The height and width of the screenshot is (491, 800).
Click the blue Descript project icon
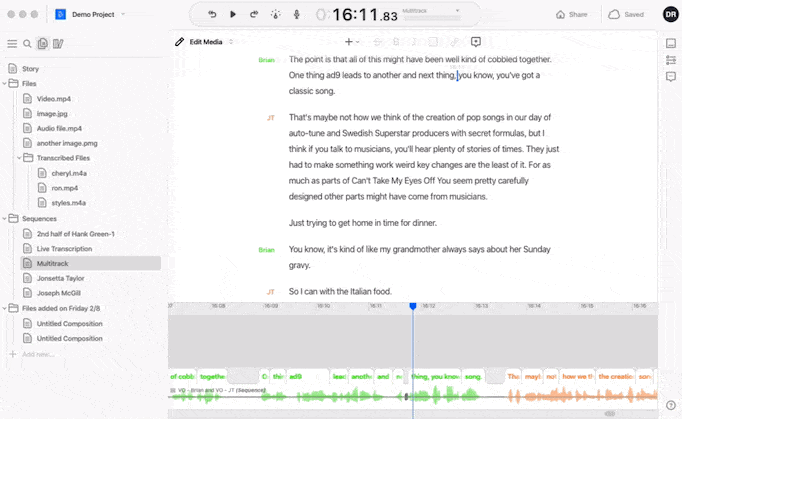pyautogui.click(x=60, y=14)
